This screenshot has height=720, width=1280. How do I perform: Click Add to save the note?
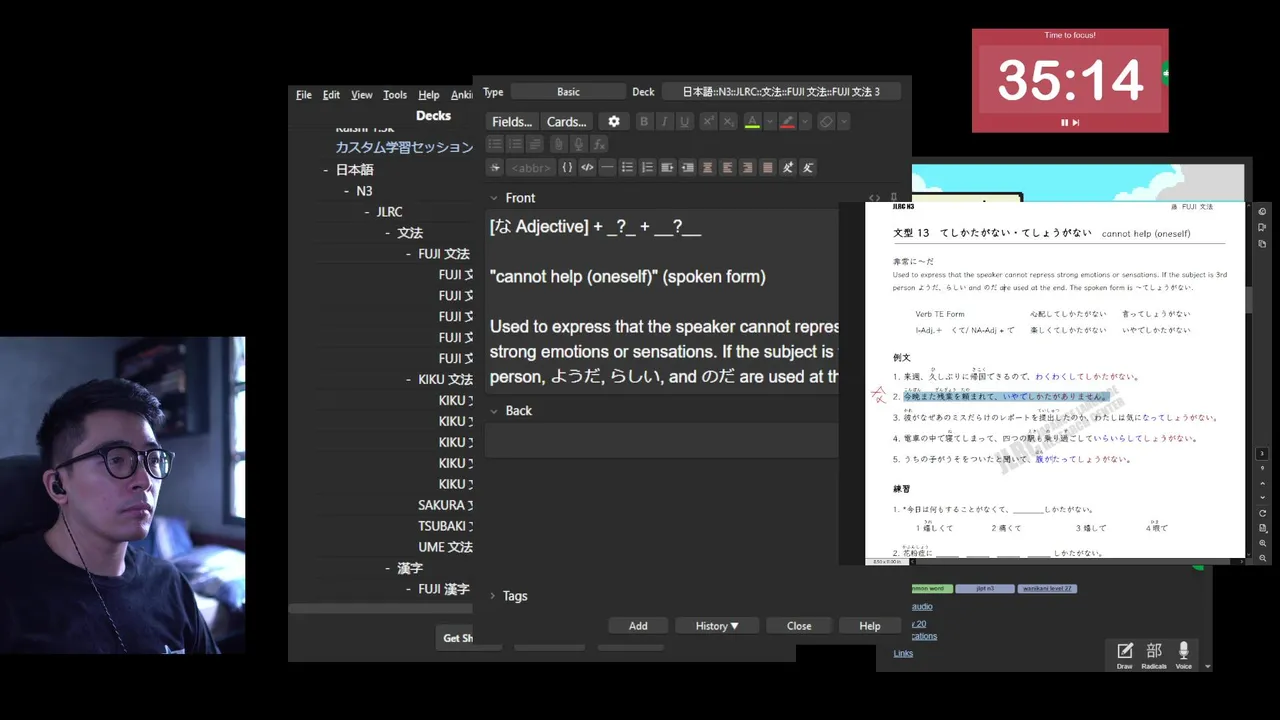pos(638,626)
